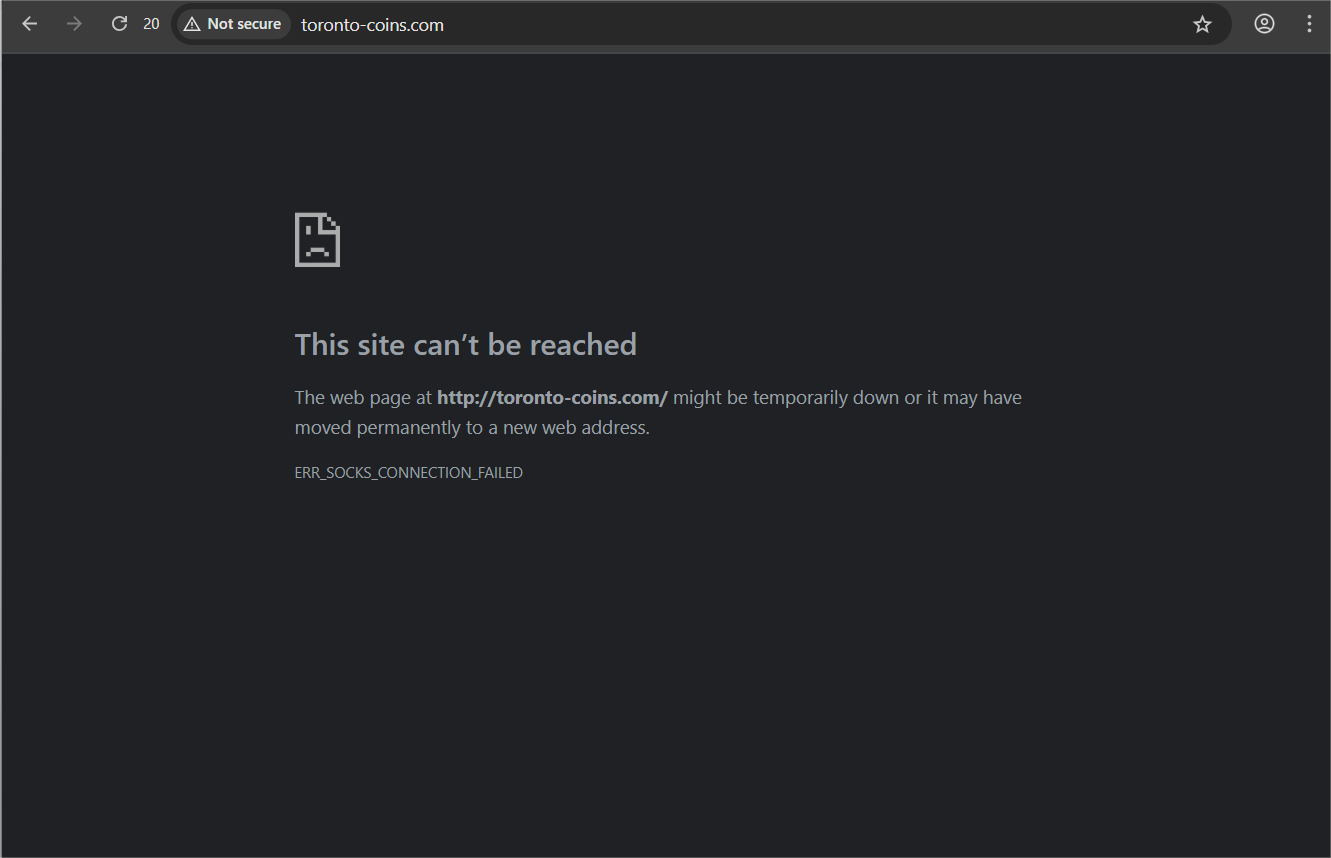This screenshot has height=858, width=1331.
Task: Click the ERR_SOCKS_CONNECTION_FAILED error code
Action: 408,473
